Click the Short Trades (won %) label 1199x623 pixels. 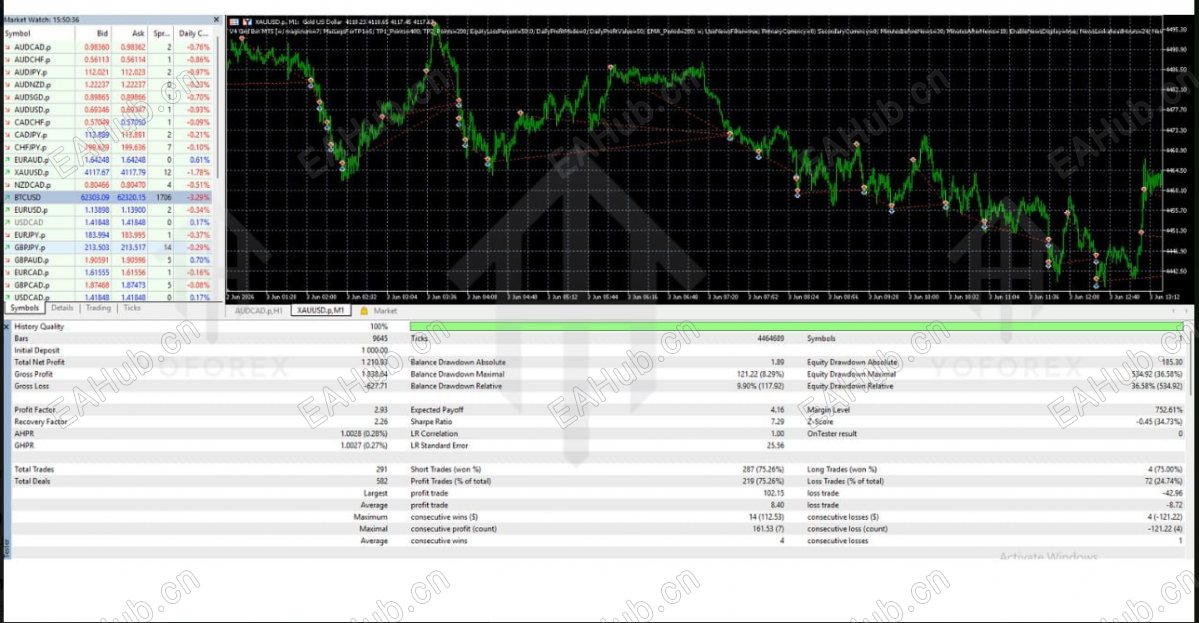pos(446,469)
